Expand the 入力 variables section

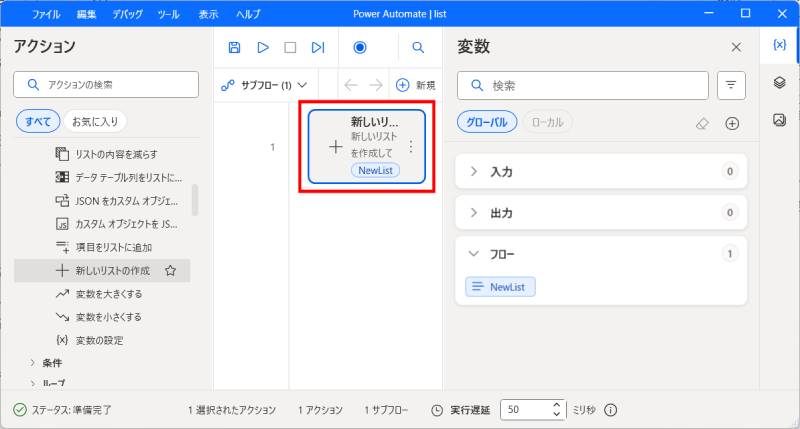[473, 171]
